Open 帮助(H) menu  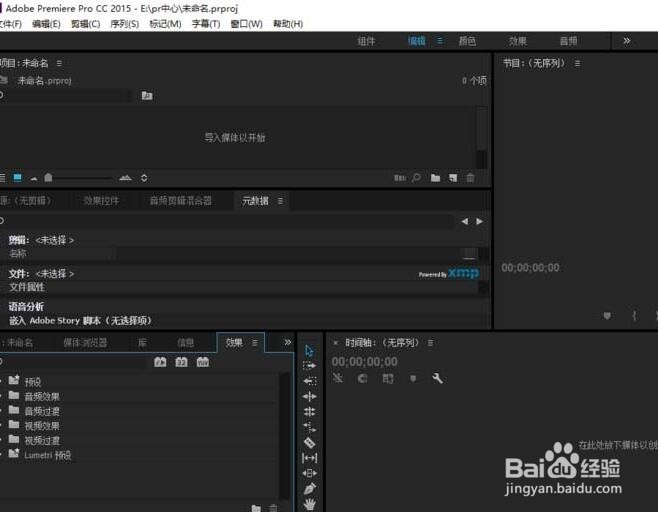point(288,24)
